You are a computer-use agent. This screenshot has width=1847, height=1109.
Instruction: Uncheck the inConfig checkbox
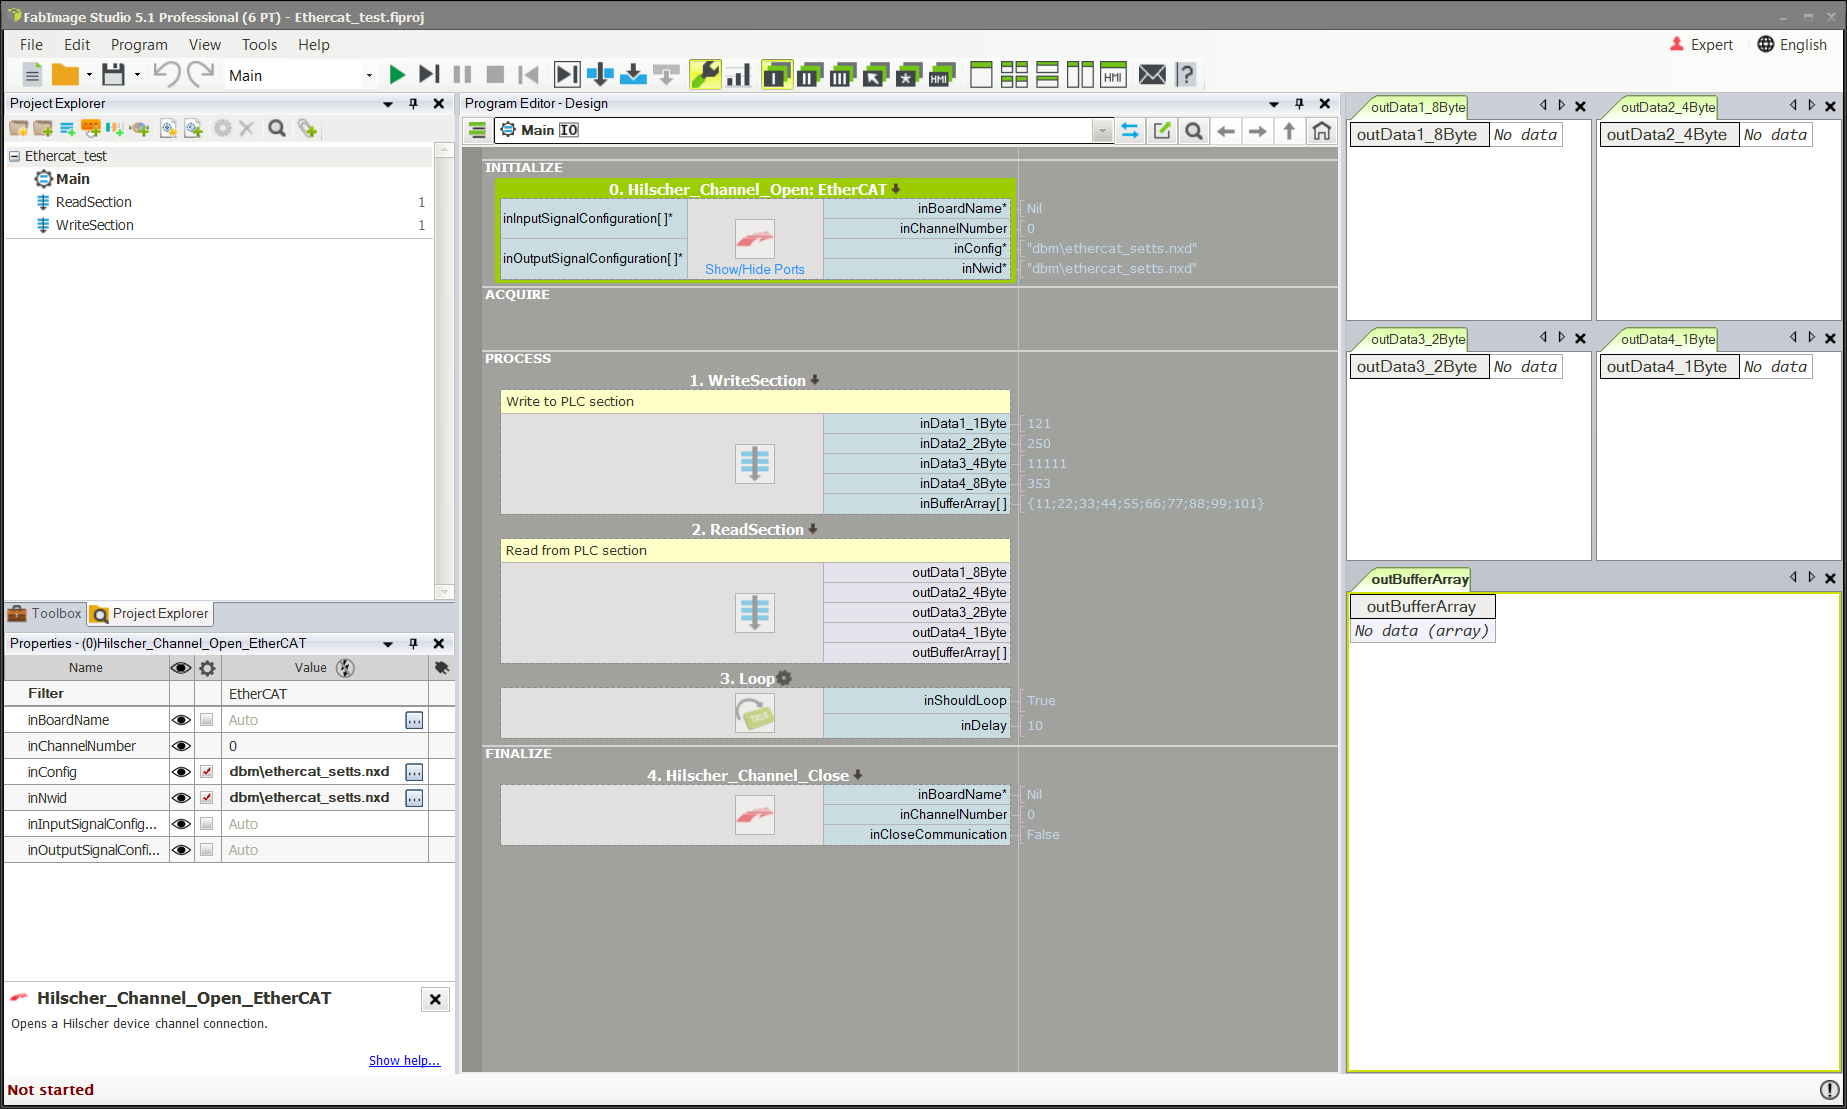coord(207,772)
